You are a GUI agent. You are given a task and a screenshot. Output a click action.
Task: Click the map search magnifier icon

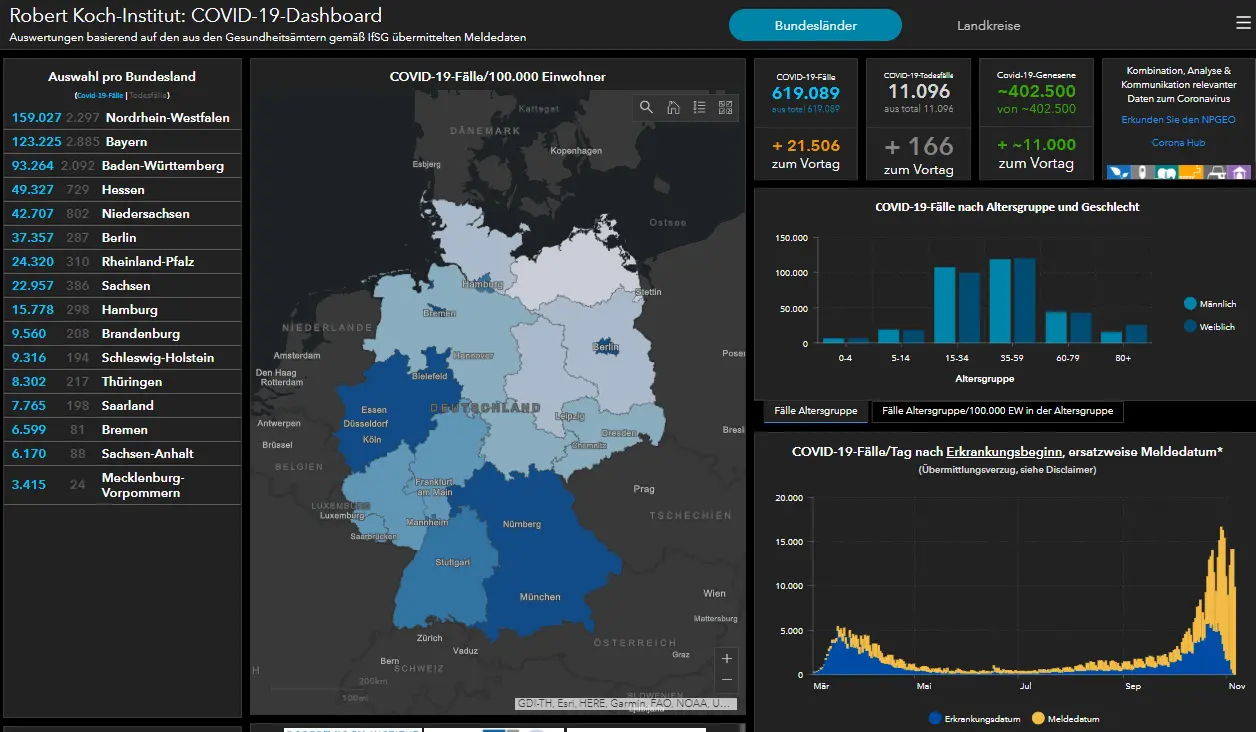(646, 107)
